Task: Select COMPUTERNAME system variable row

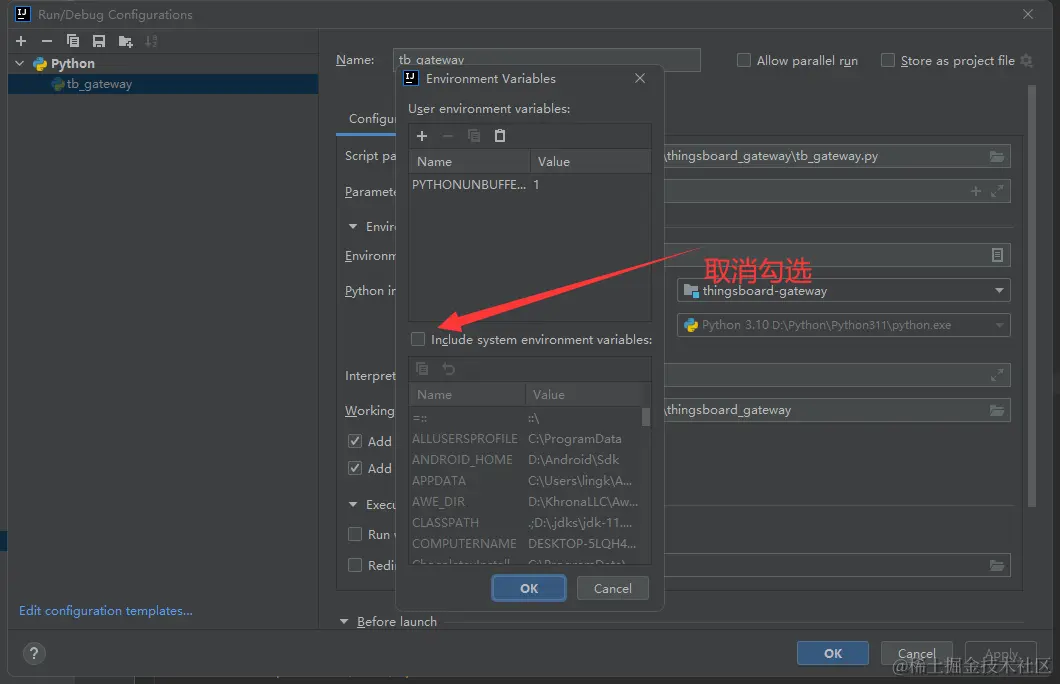Action: [x=526, y=543]
